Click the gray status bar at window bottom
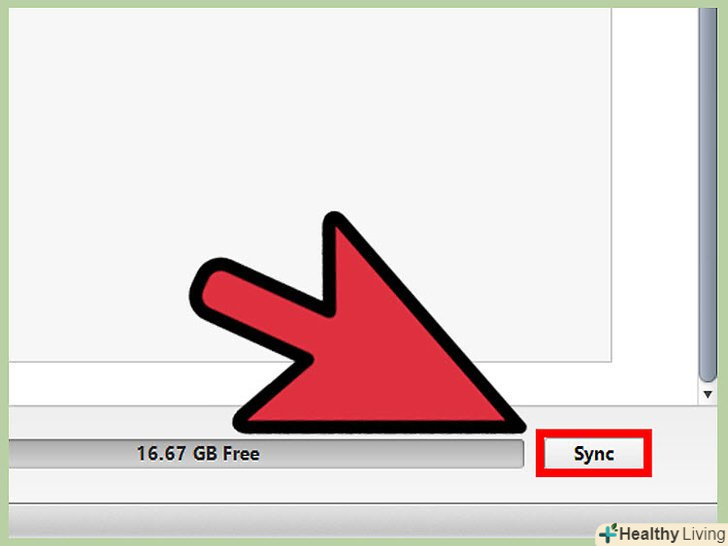Screen dimensions: 728x546 362,520
